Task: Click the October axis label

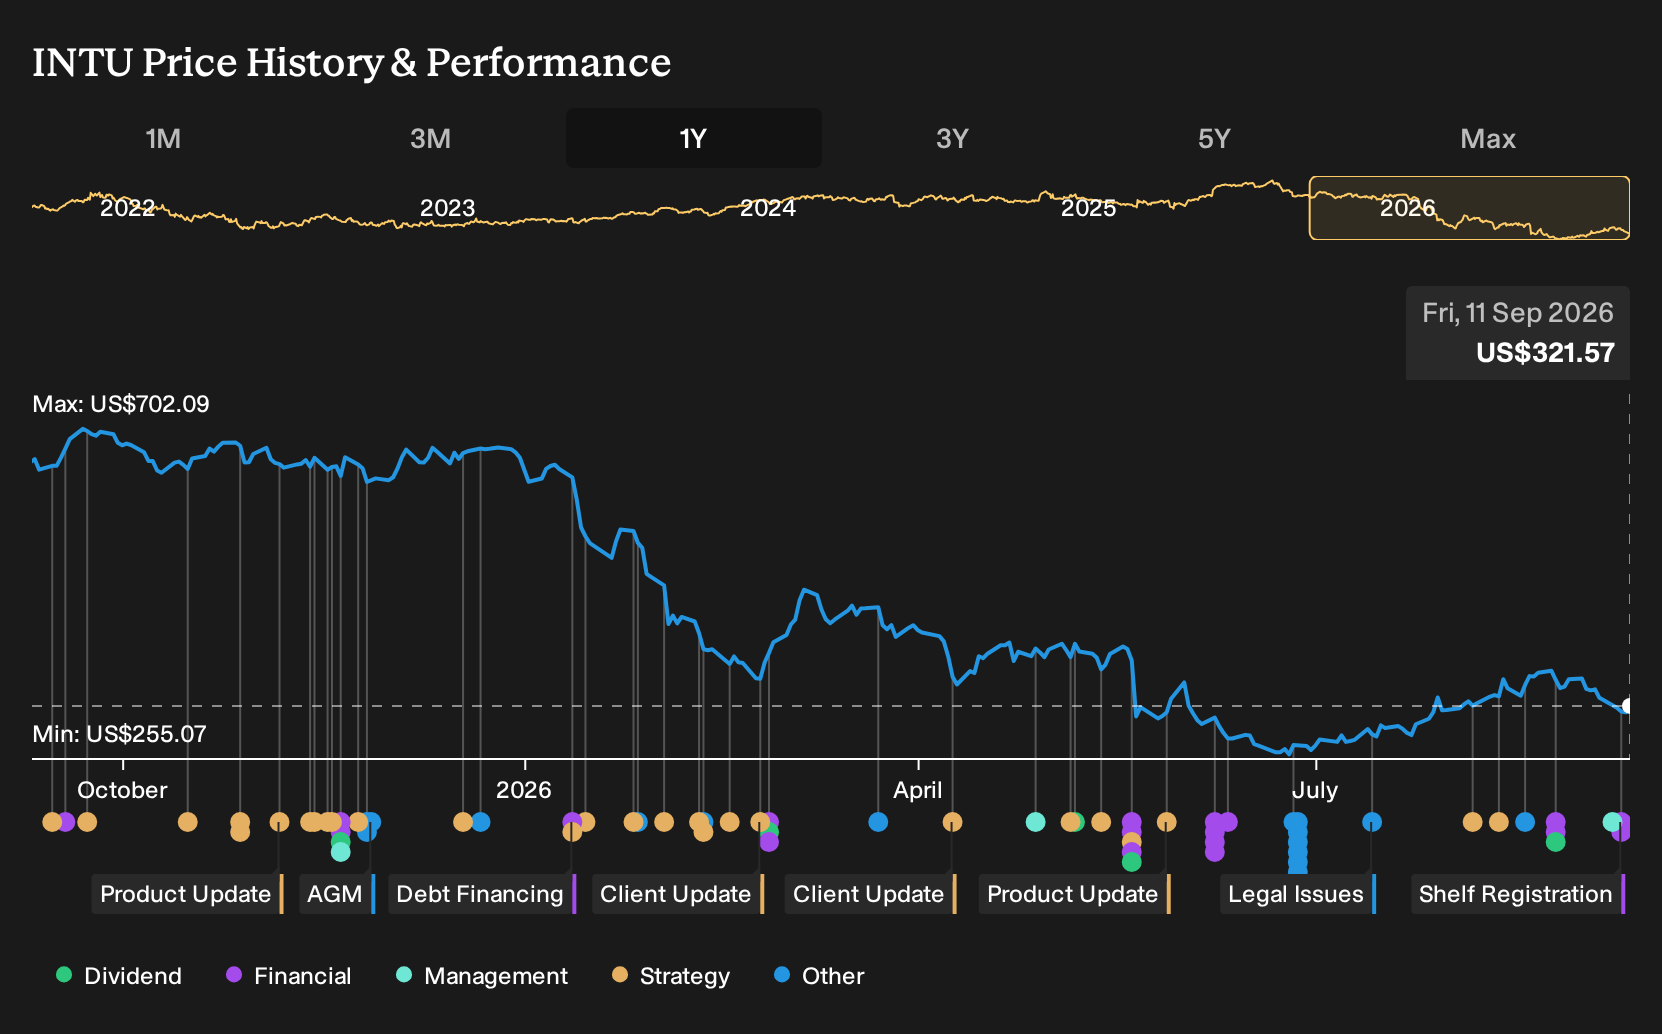Action: pos(122,790)
